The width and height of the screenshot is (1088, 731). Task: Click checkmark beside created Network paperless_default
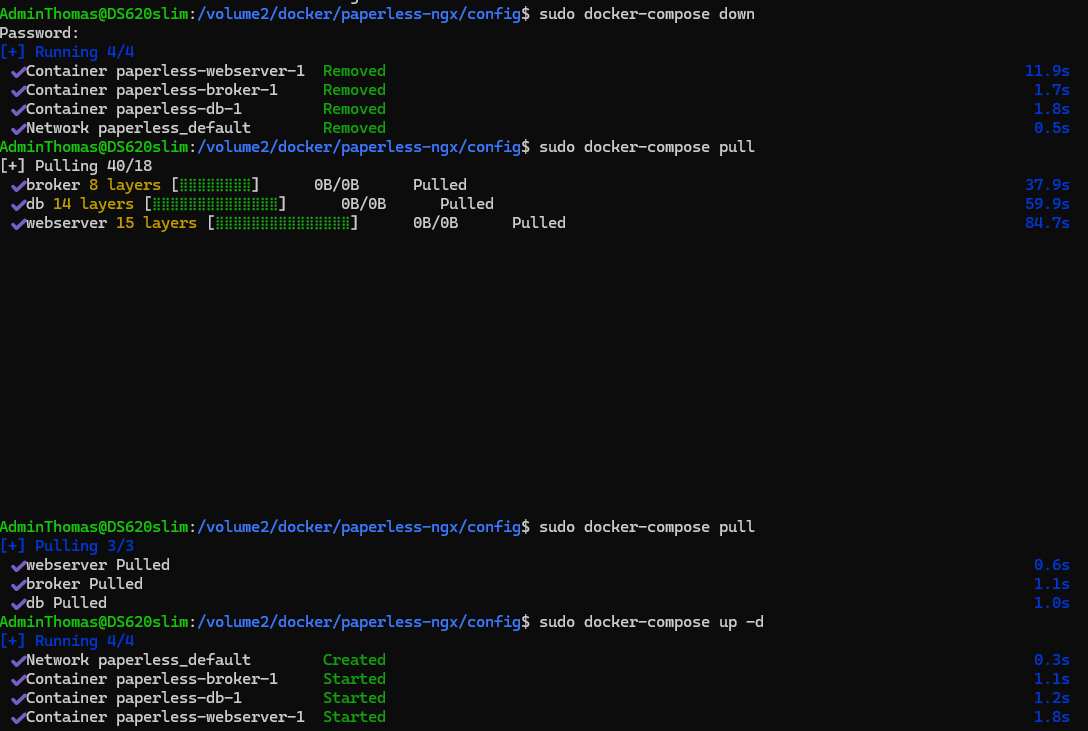coord(18,660)
